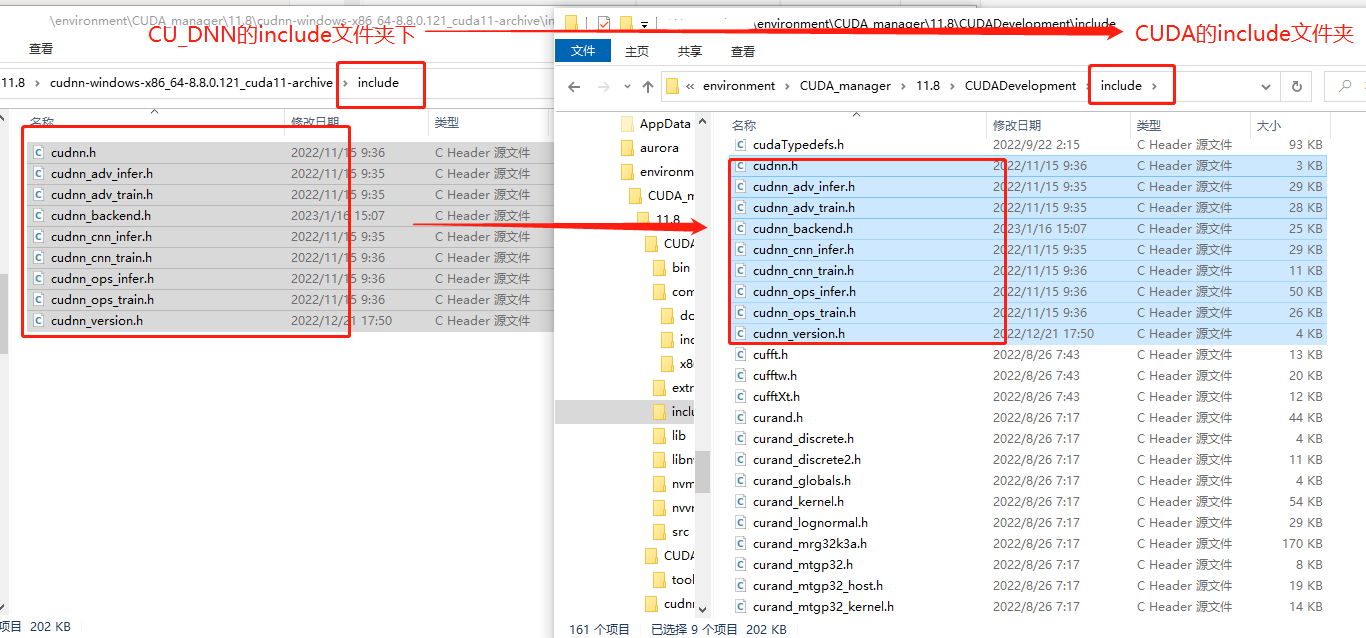Expand the double-chevron at start of right address bar
Image resolution: width=1366 pixels, height=638 pixels.
pyautogui.click(x=690, y=86)
